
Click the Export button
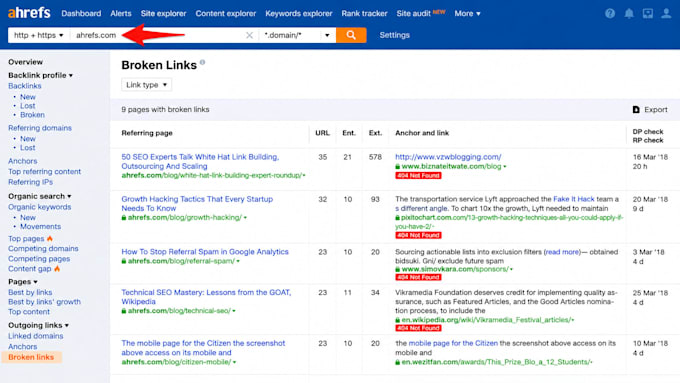tap(650, 110)
